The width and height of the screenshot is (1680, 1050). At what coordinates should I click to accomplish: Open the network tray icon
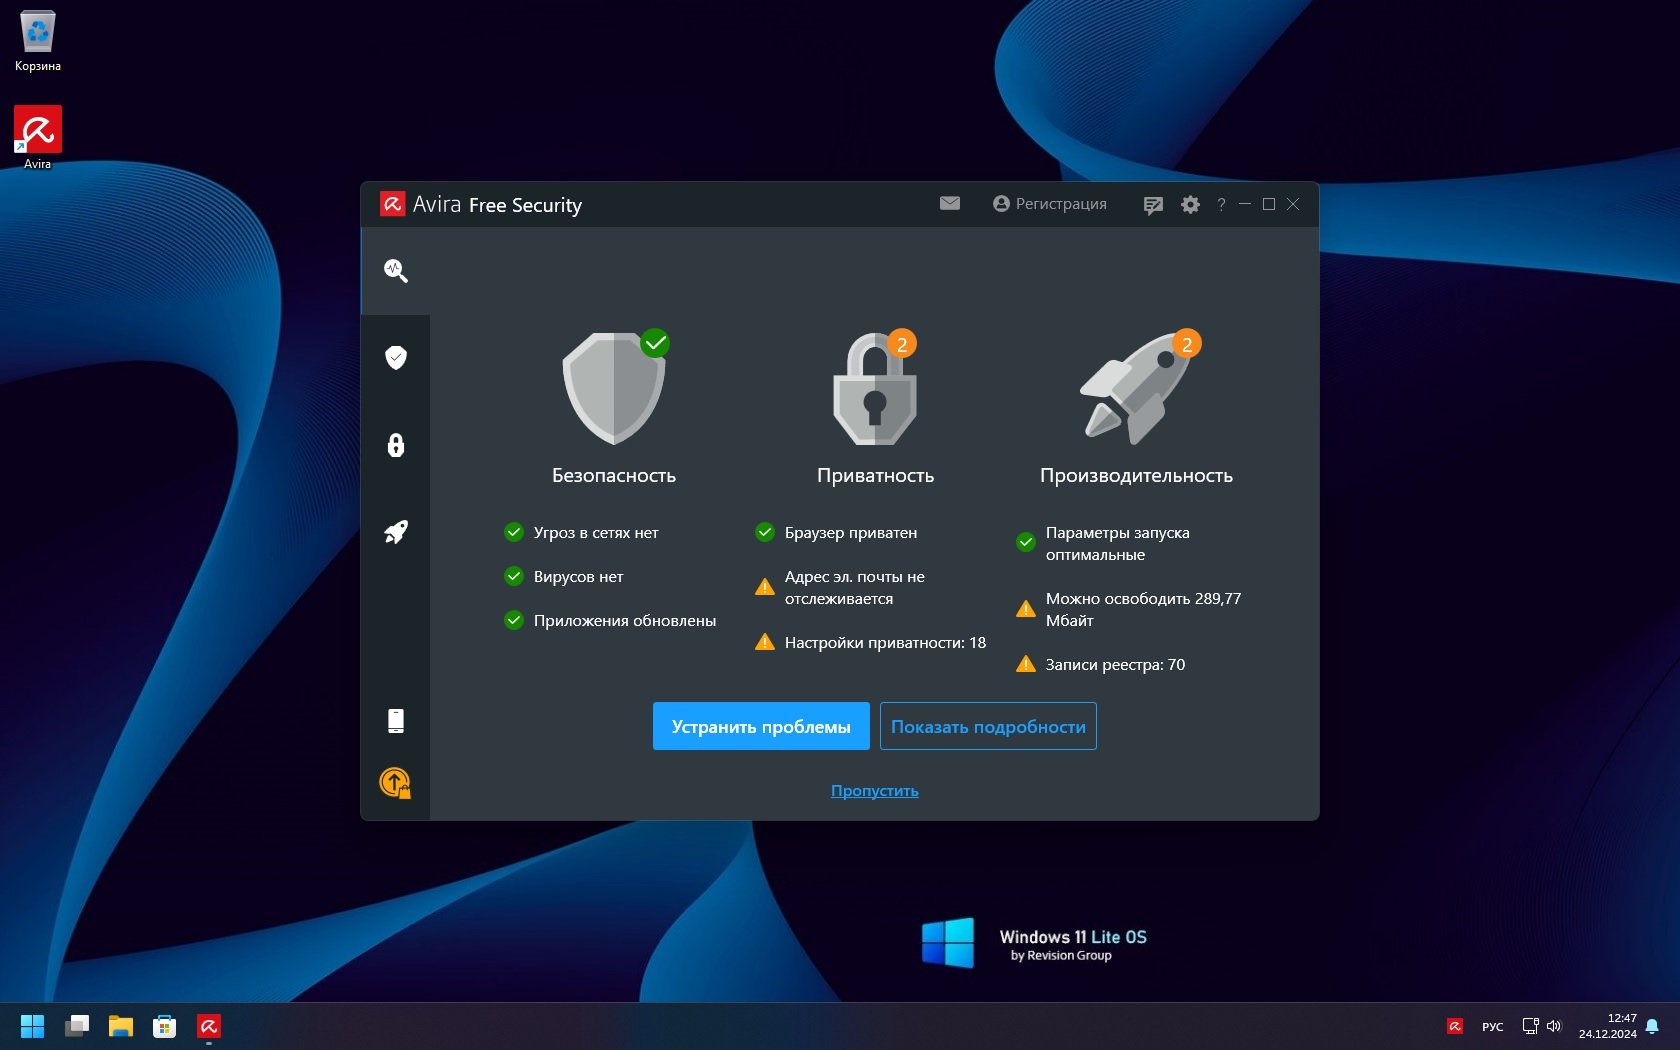pos(1530,1026)
